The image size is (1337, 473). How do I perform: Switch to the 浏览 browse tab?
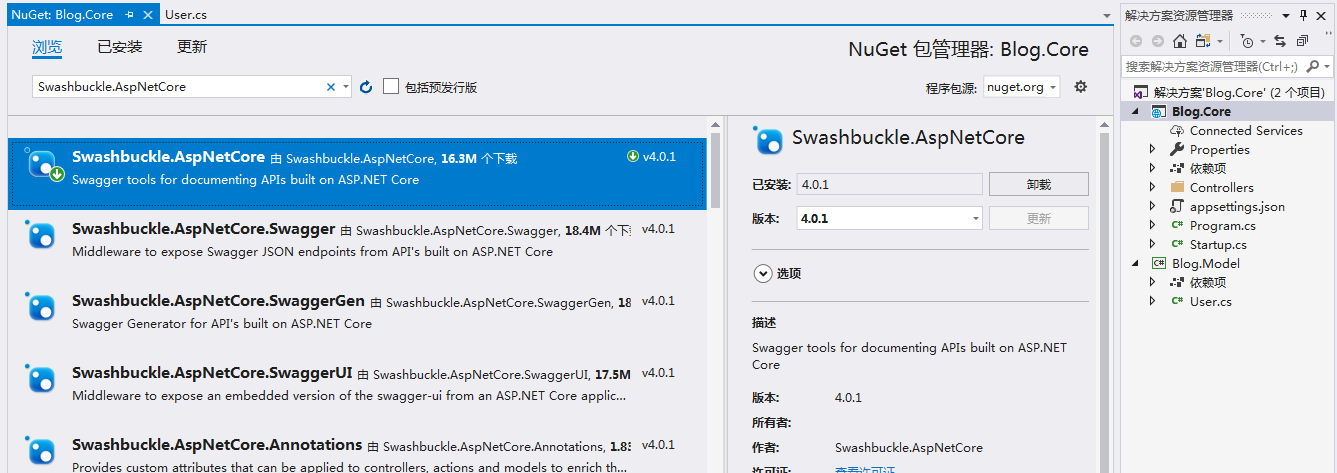click(x=47, y=47)
